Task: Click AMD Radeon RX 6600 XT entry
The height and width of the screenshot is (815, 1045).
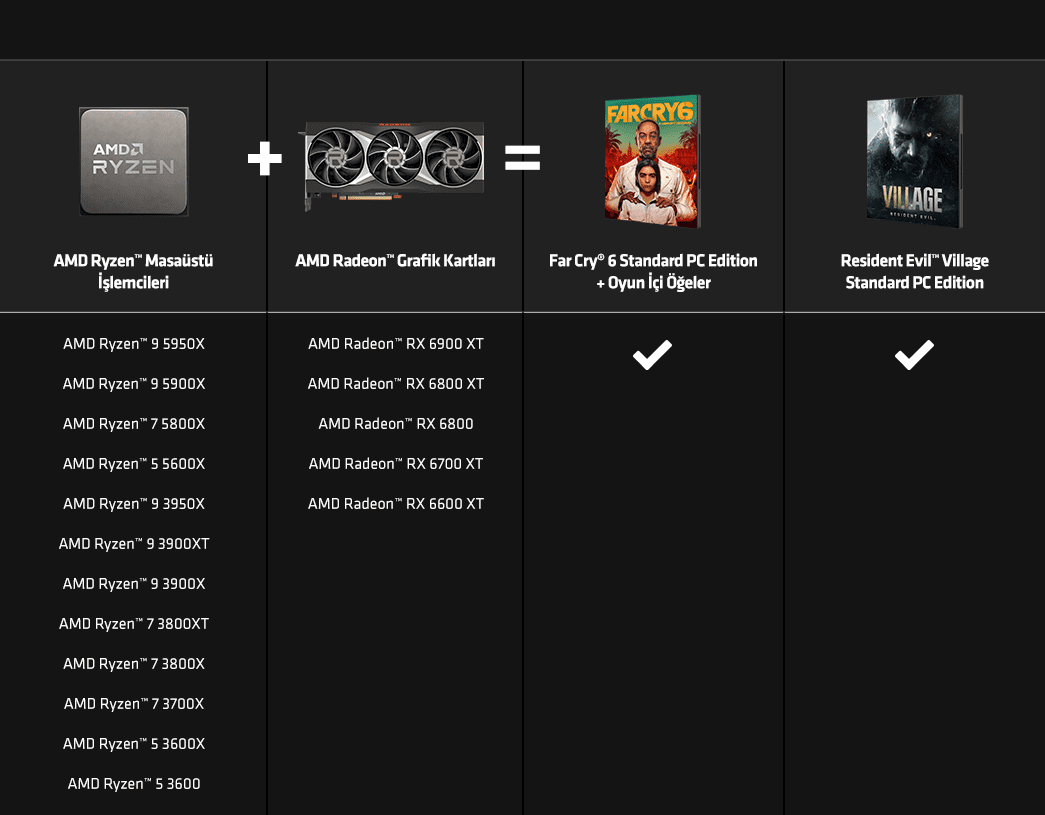Action: (396, 504)
